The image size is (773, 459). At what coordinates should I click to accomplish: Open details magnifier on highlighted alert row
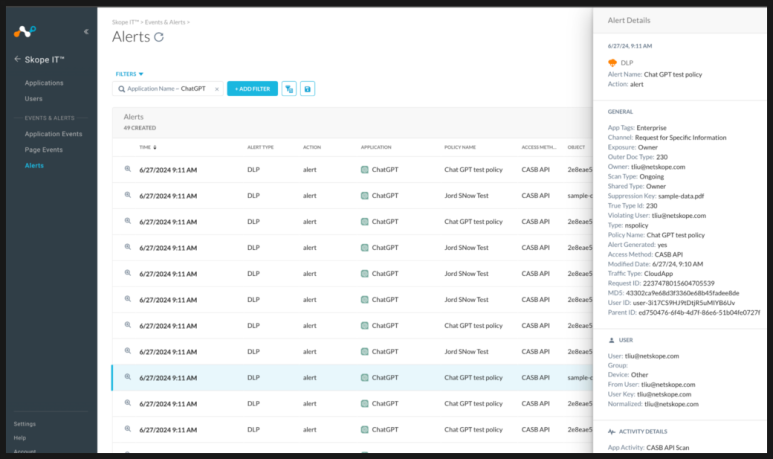point(128,377)
